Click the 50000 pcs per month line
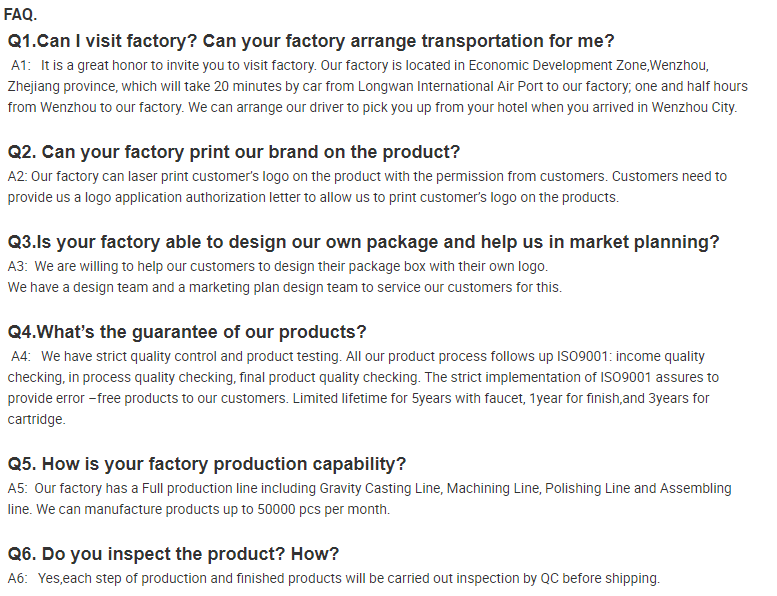Screen dimensions: 777x596 point(199,509)
